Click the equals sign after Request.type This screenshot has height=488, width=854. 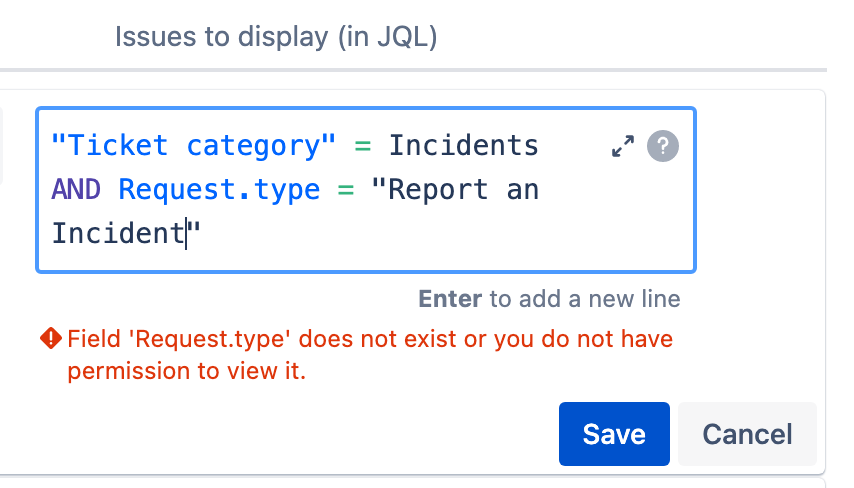pos(346,191)
